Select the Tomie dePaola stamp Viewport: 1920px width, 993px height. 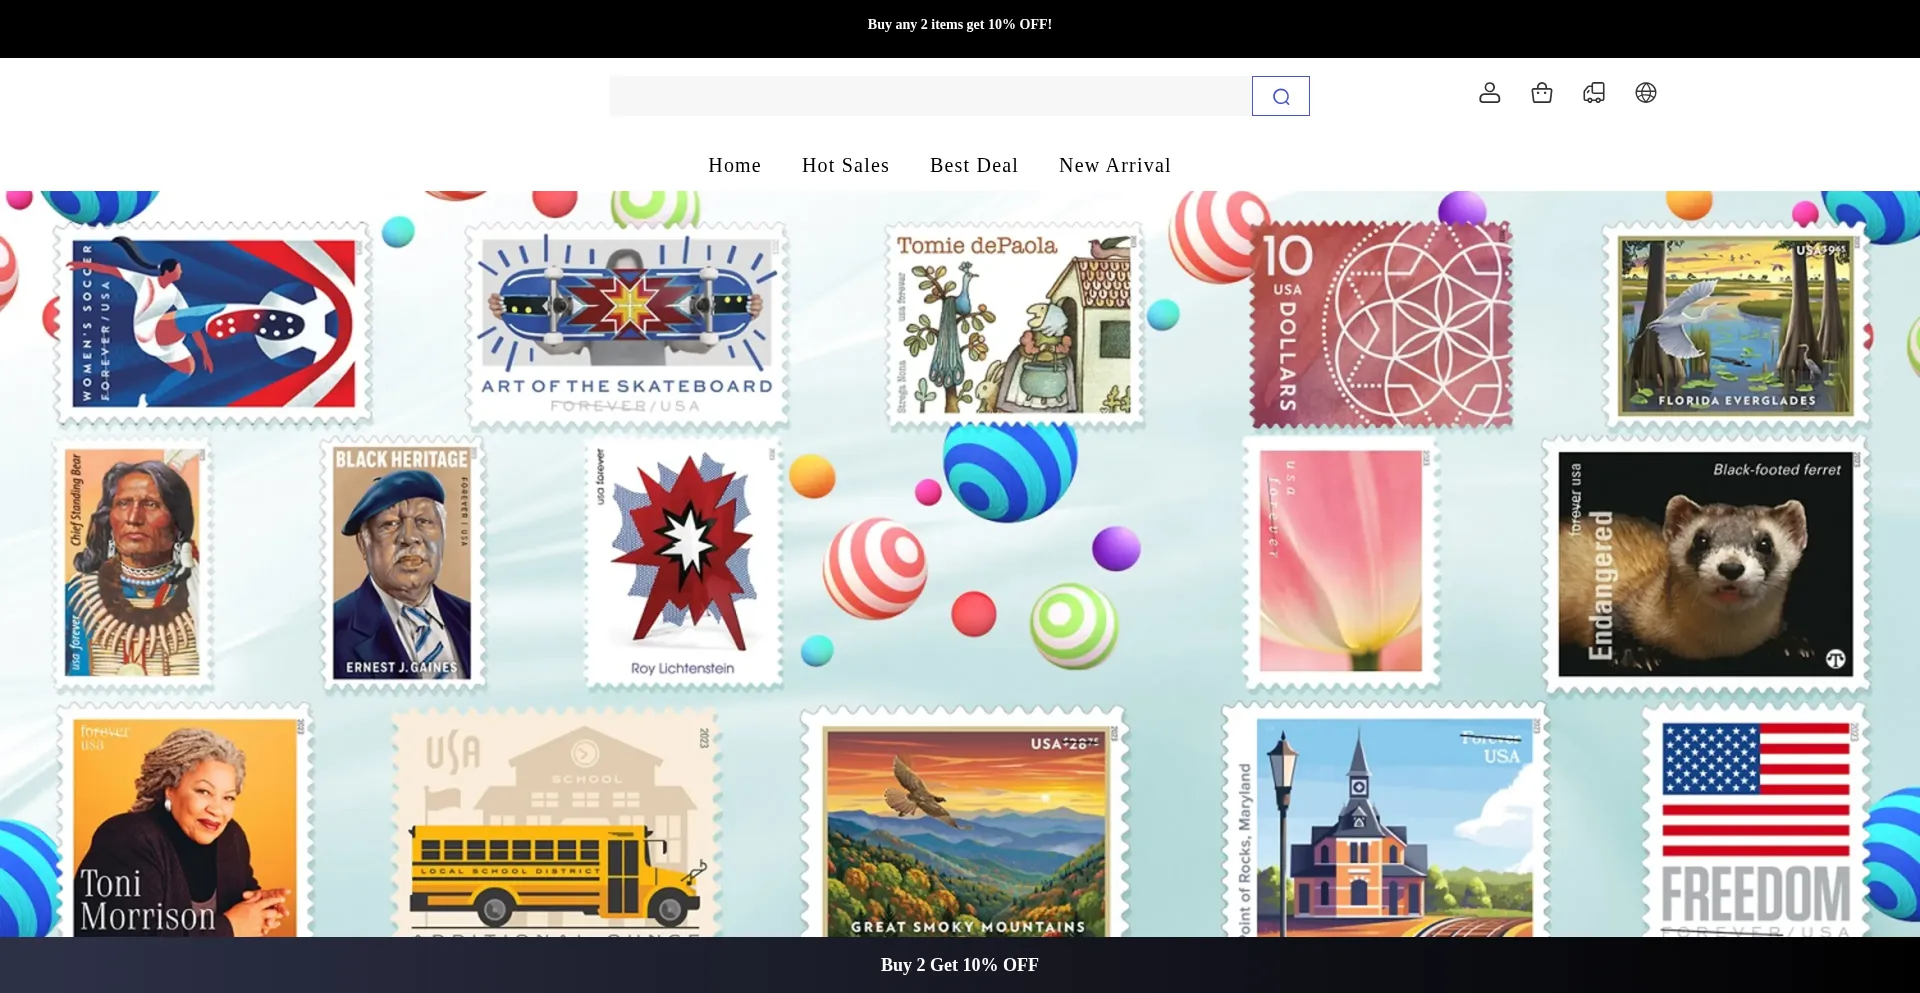[1014, 324]
